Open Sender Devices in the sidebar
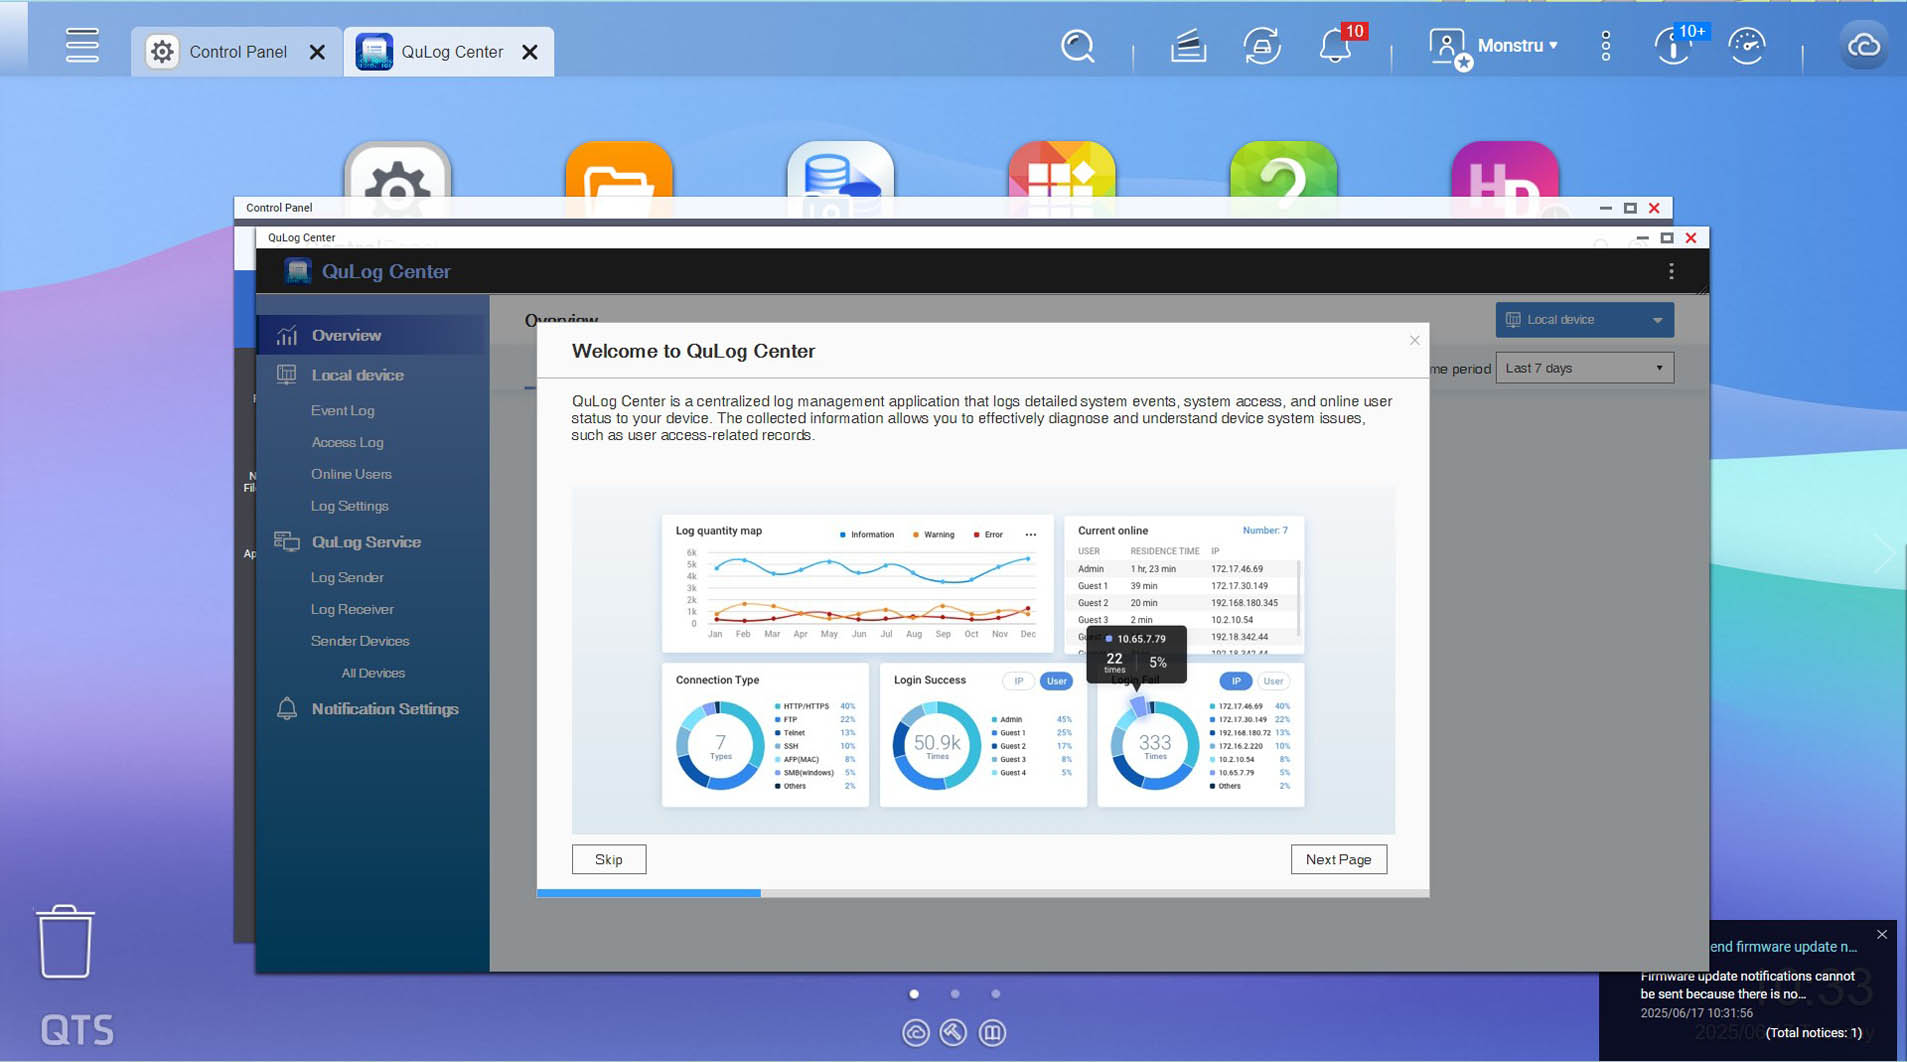This screenshot has width=1907, height=1062. tap(360, 641)
